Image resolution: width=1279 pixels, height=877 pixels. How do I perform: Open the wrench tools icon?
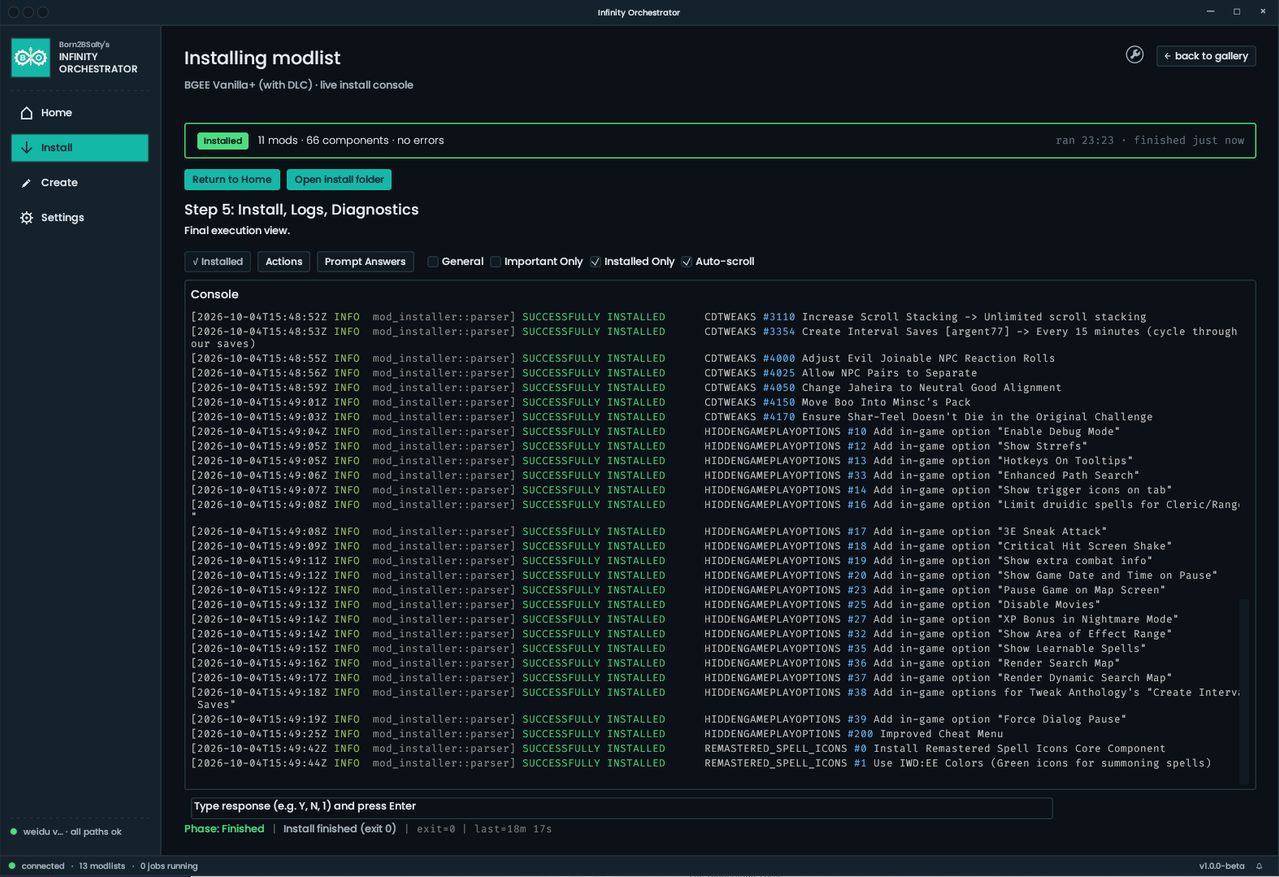click(1134, 55)
